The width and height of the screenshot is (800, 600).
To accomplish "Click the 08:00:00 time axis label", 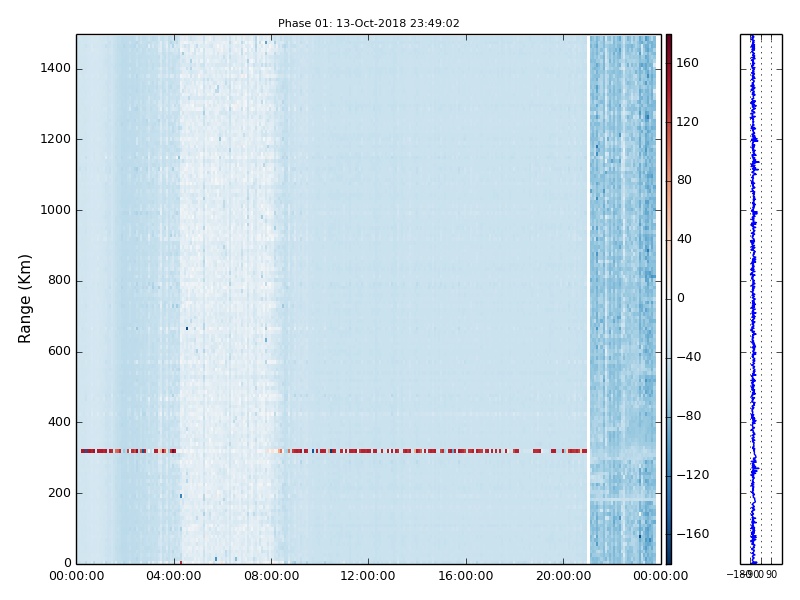I will click(x=271, y=576).
